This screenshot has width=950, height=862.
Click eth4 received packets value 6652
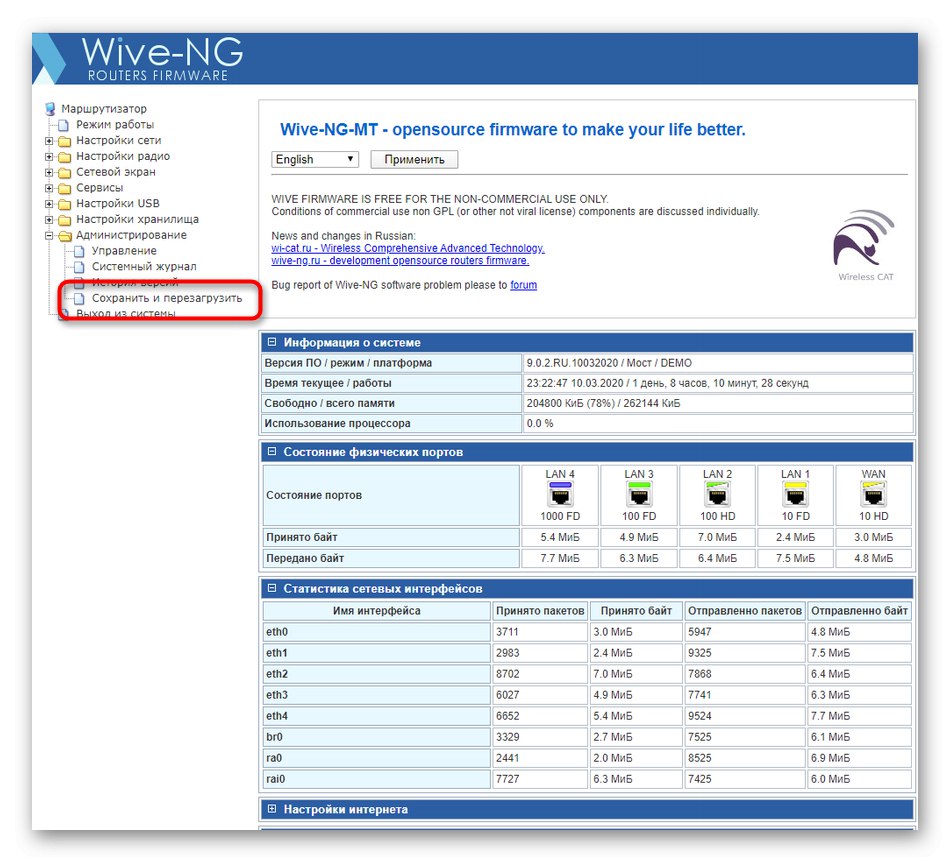pyautogui.click(x=508, y=716)
